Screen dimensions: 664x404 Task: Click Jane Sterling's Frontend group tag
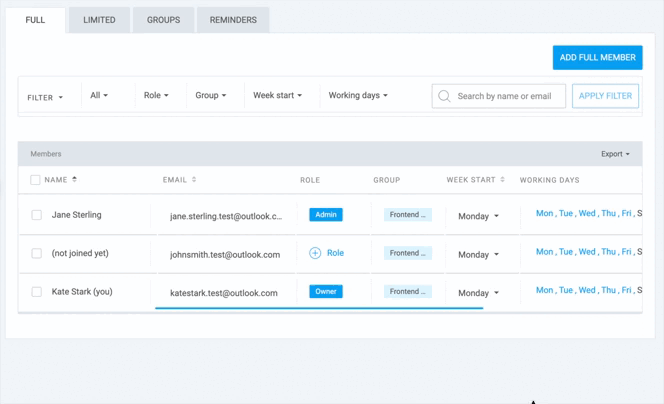point(407,215)
